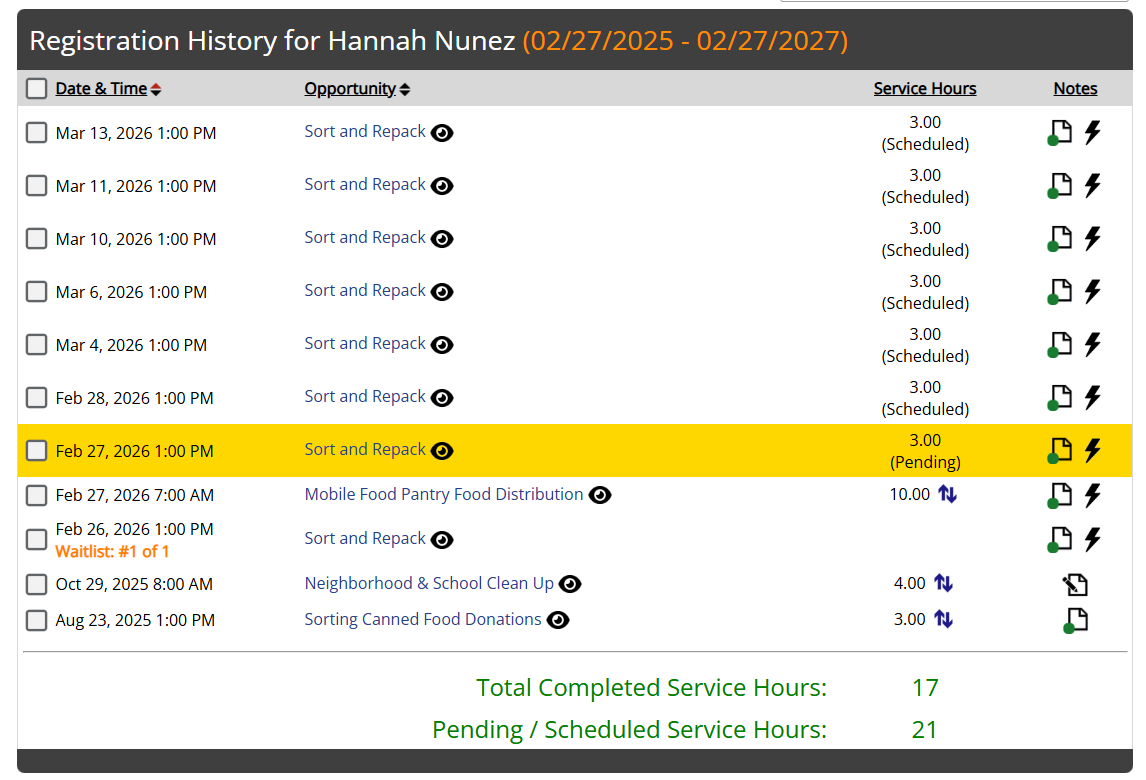Check the Feb 26 waitlist row checkbox
Screen dimensions: 1146x780
point(37,539)
